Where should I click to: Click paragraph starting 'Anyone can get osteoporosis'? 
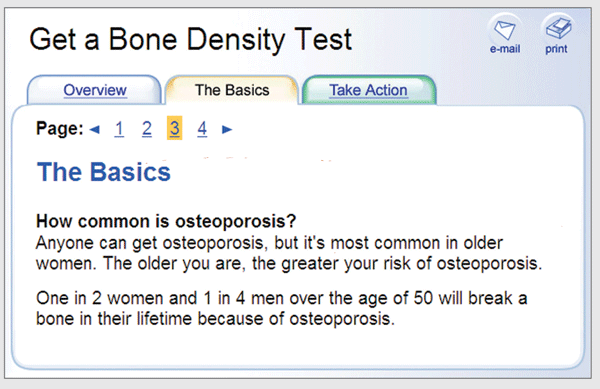pos(289,253)
